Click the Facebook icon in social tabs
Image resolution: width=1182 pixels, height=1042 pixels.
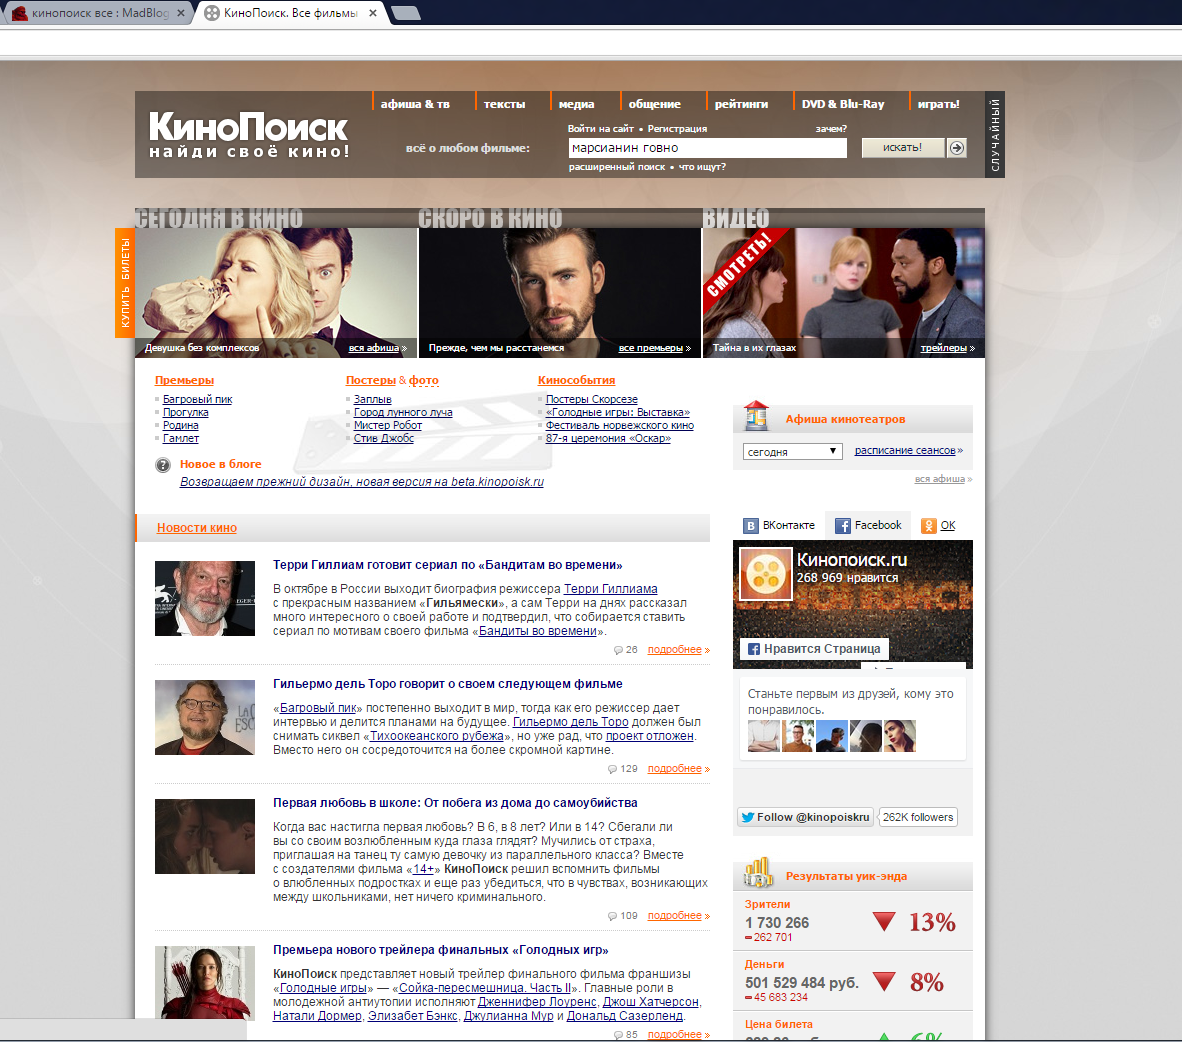click(842, 526)
